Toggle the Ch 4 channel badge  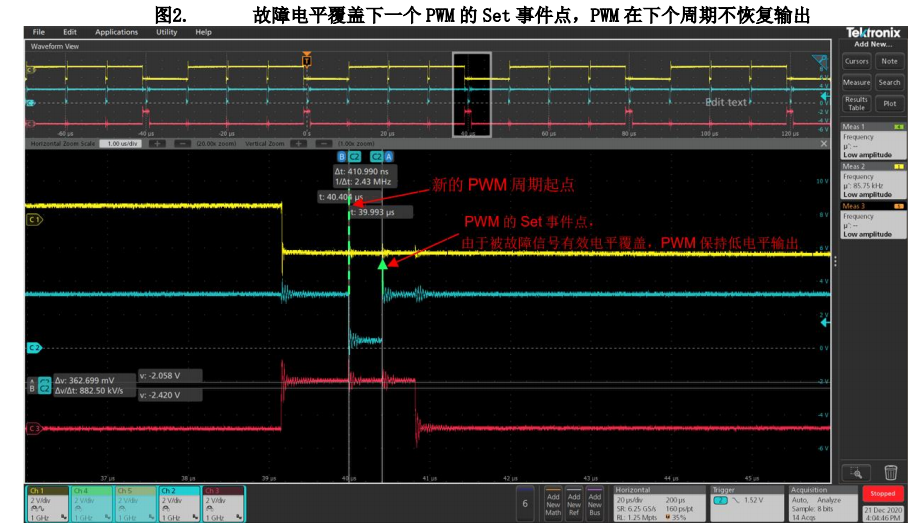(x=91, y=504)
